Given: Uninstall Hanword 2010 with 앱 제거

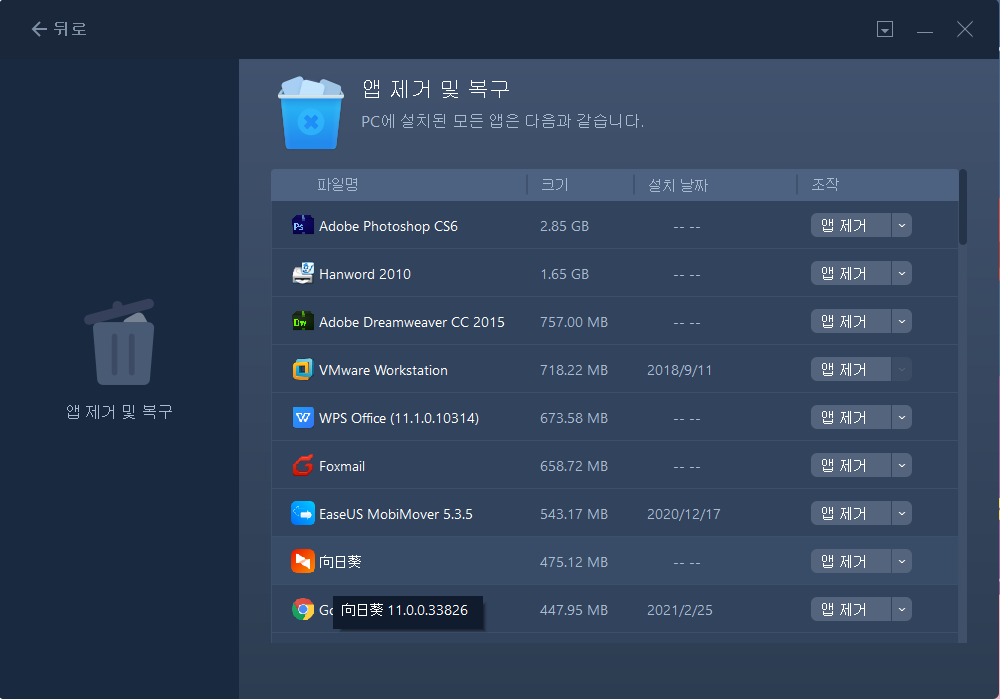Looking at the screenshot, I should point(850,274).
